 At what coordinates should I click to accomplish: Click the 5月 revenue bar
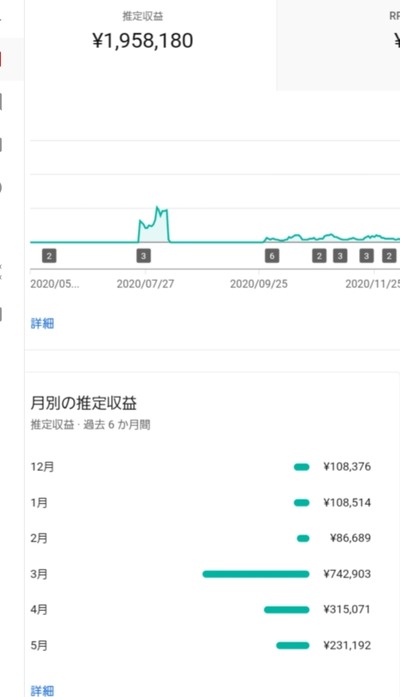[292, 645]
